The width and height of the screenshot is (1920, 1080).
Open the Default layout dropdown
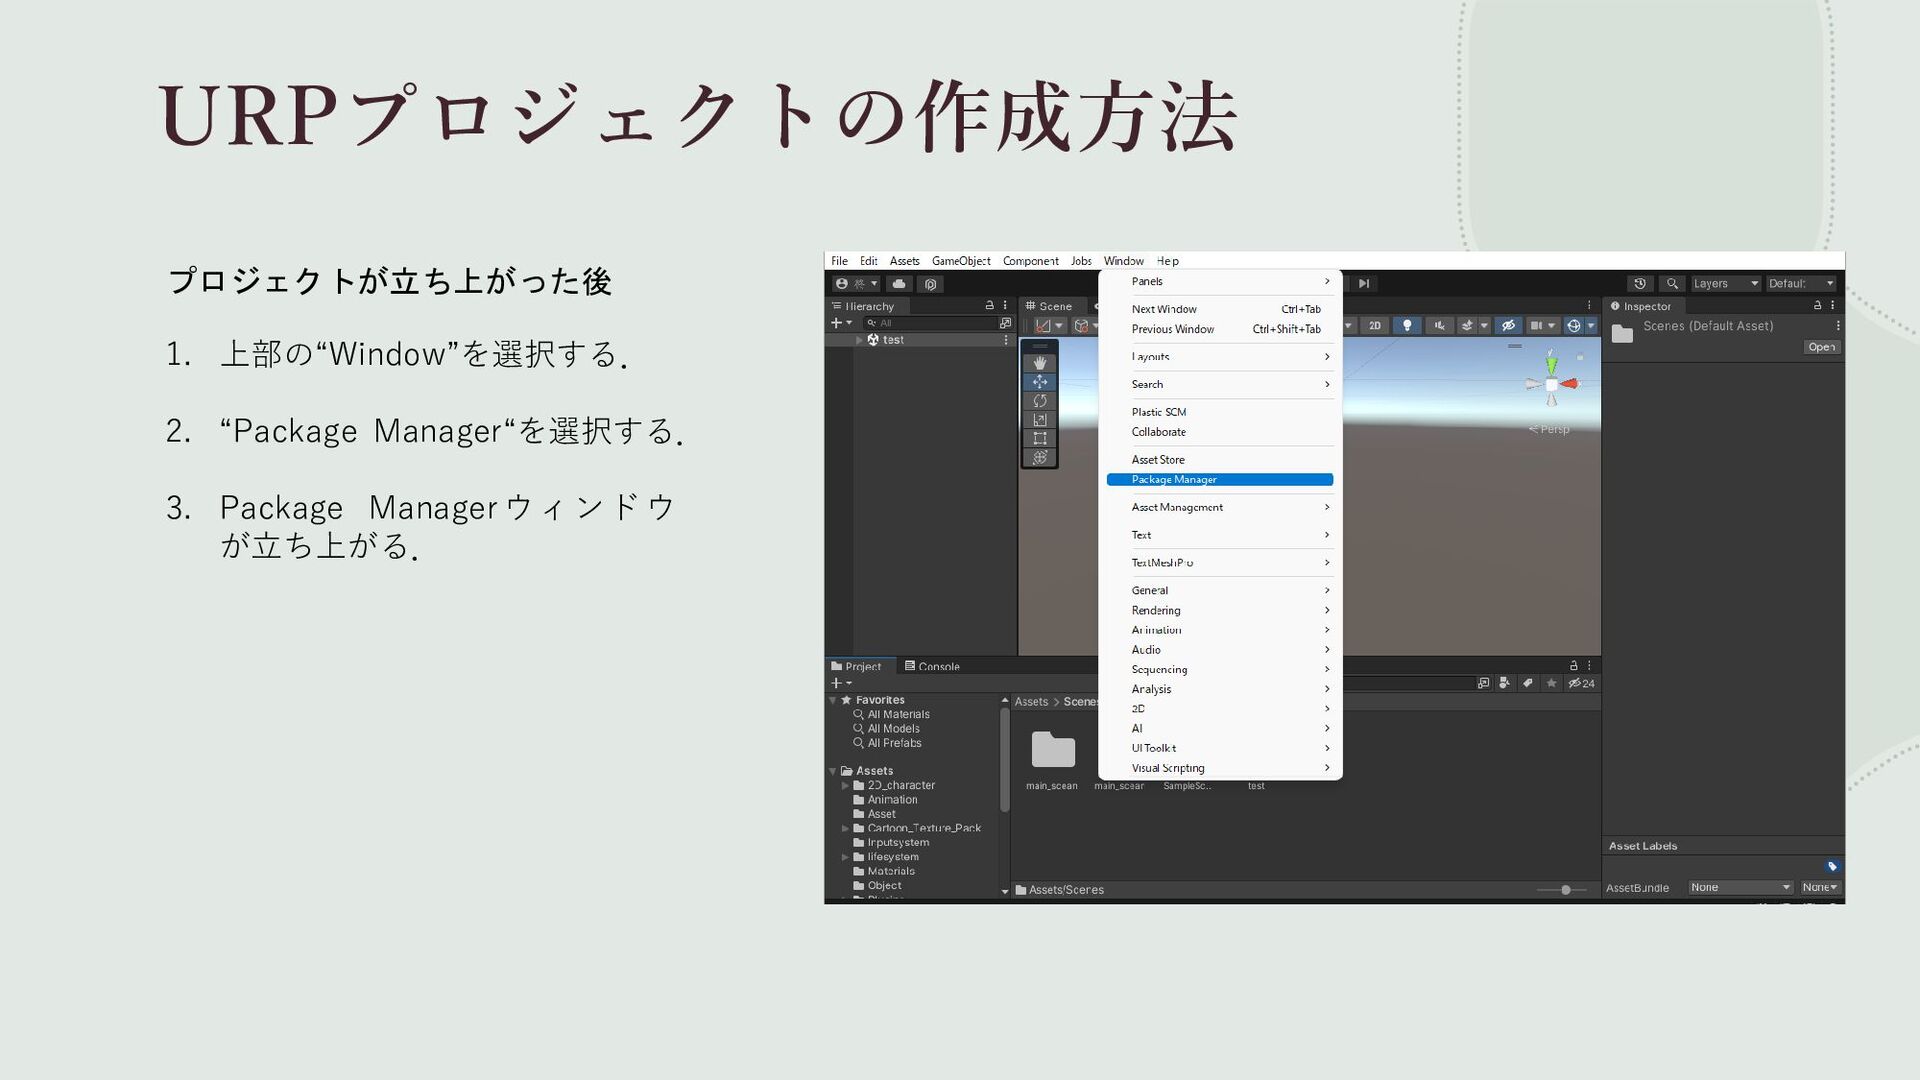(1801, 284)
